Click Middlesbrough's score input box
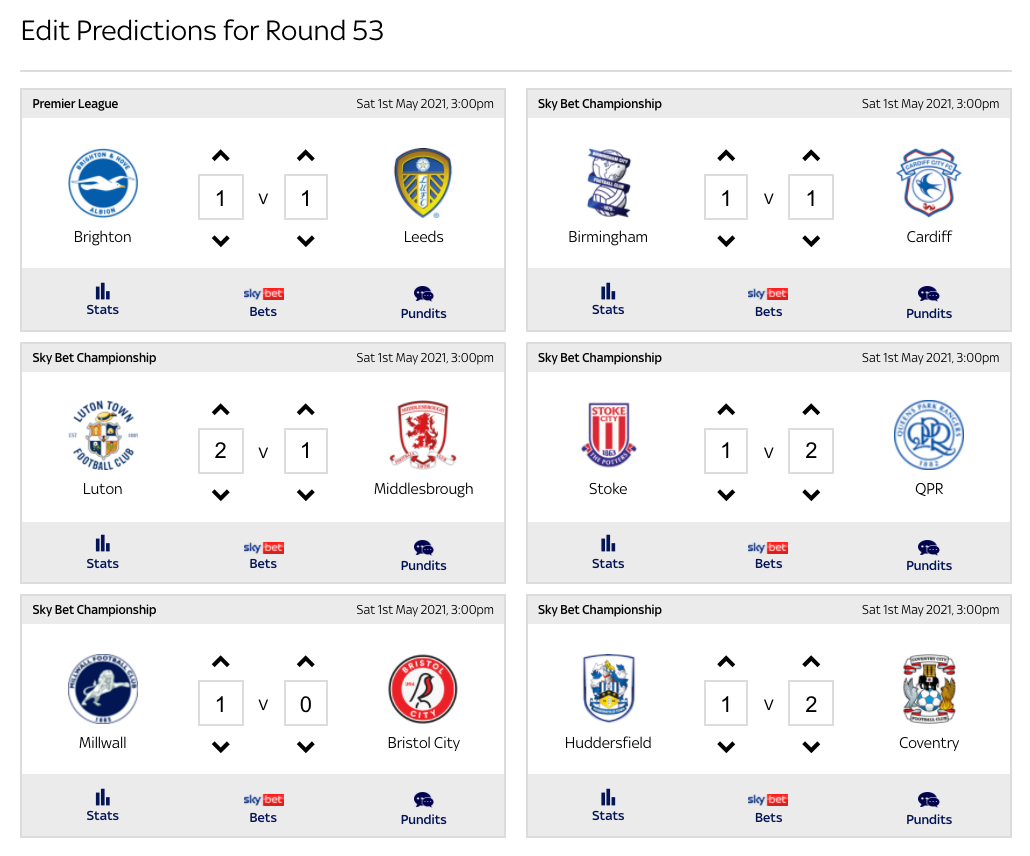 tap(306, 451)
